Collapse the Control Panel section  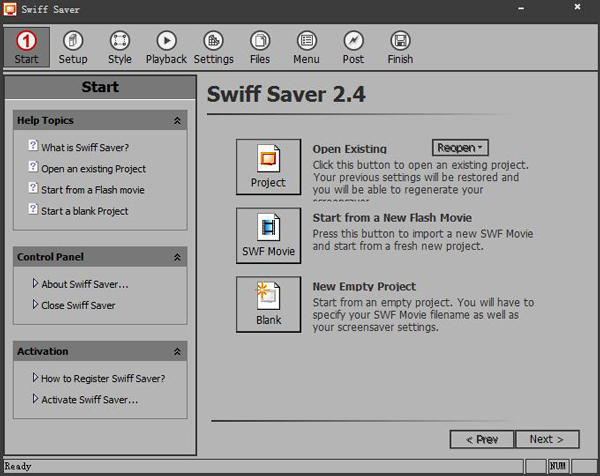point(177,257)
